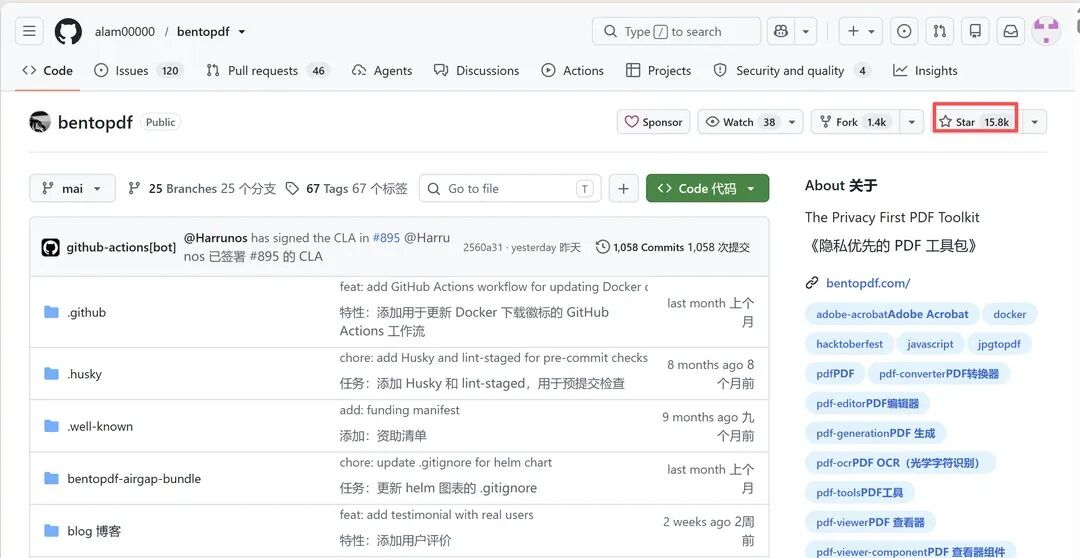Go to GitHub homepage via Octocat logo
The height and width of the screenshot is (558, 1080).
pyautogui.click(x=68, y=32)
